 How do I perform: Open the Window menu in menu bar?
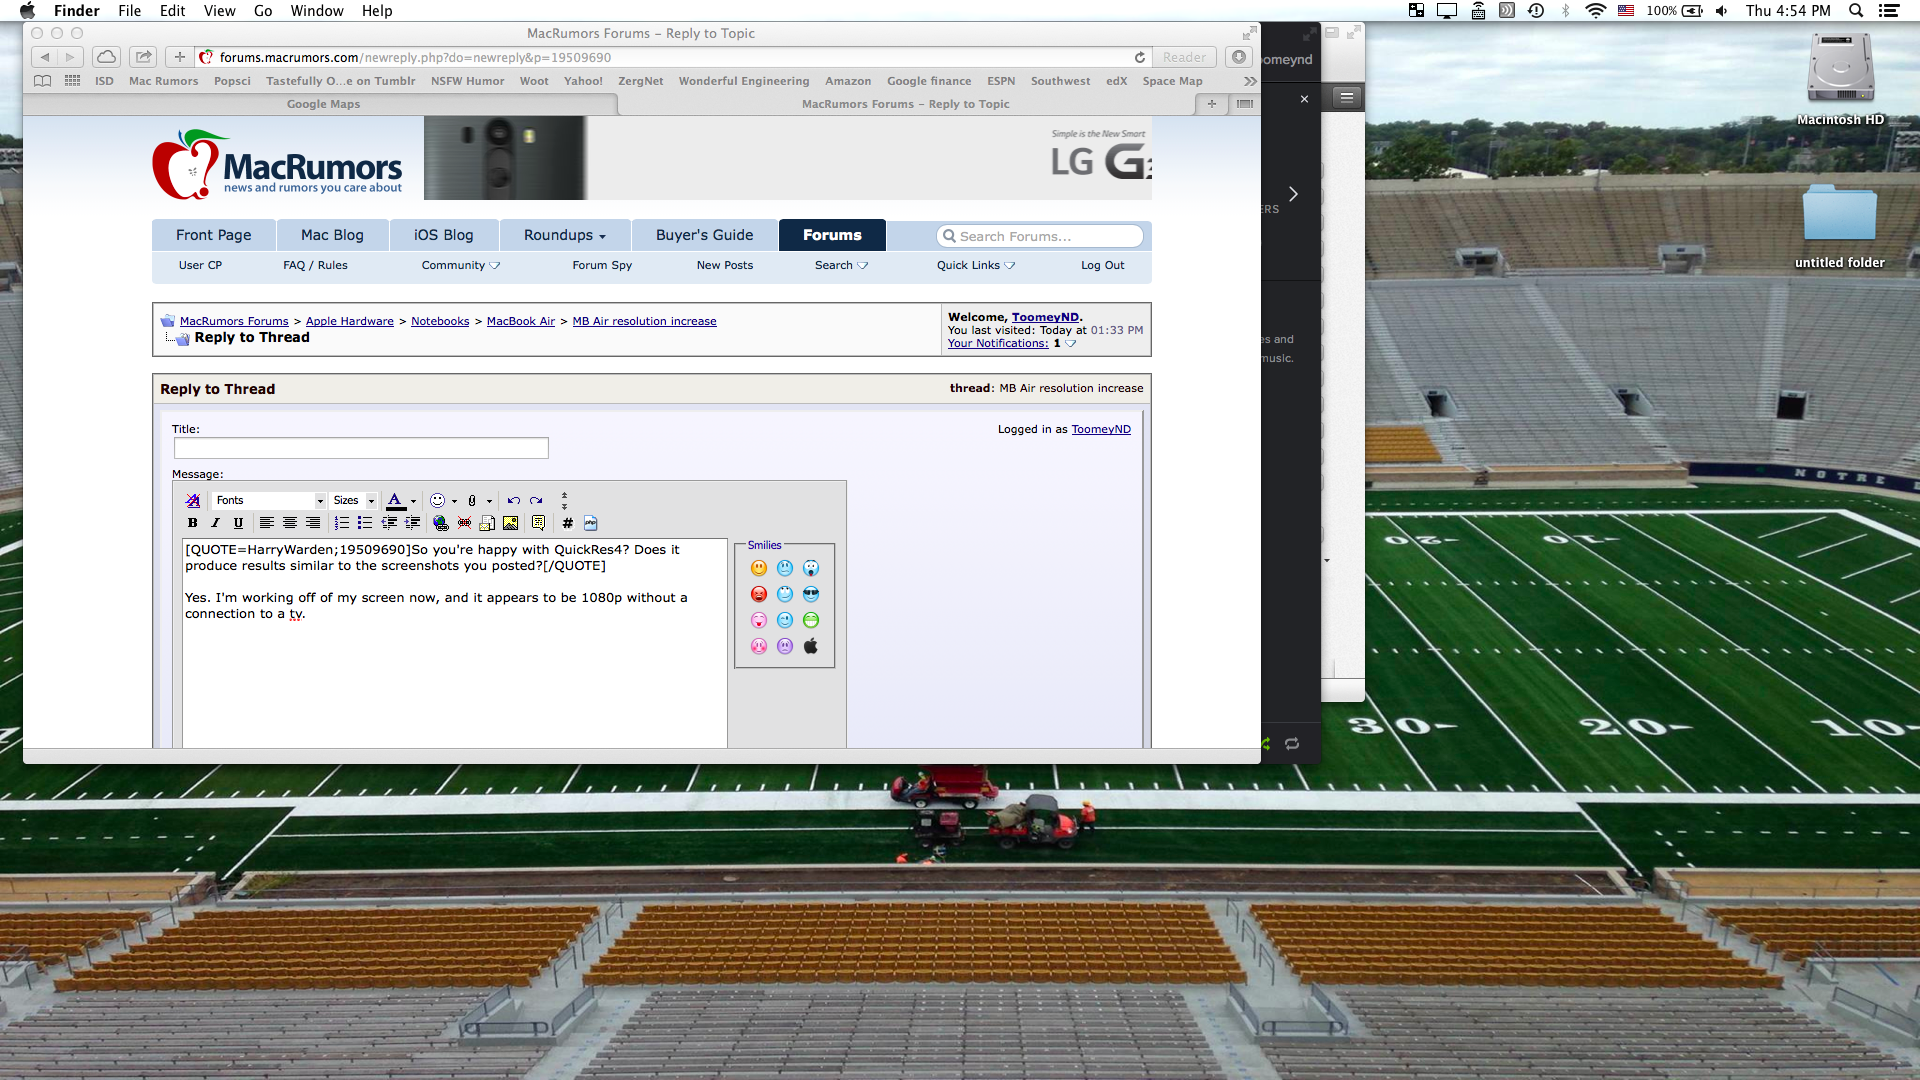(x=317, y=11)
